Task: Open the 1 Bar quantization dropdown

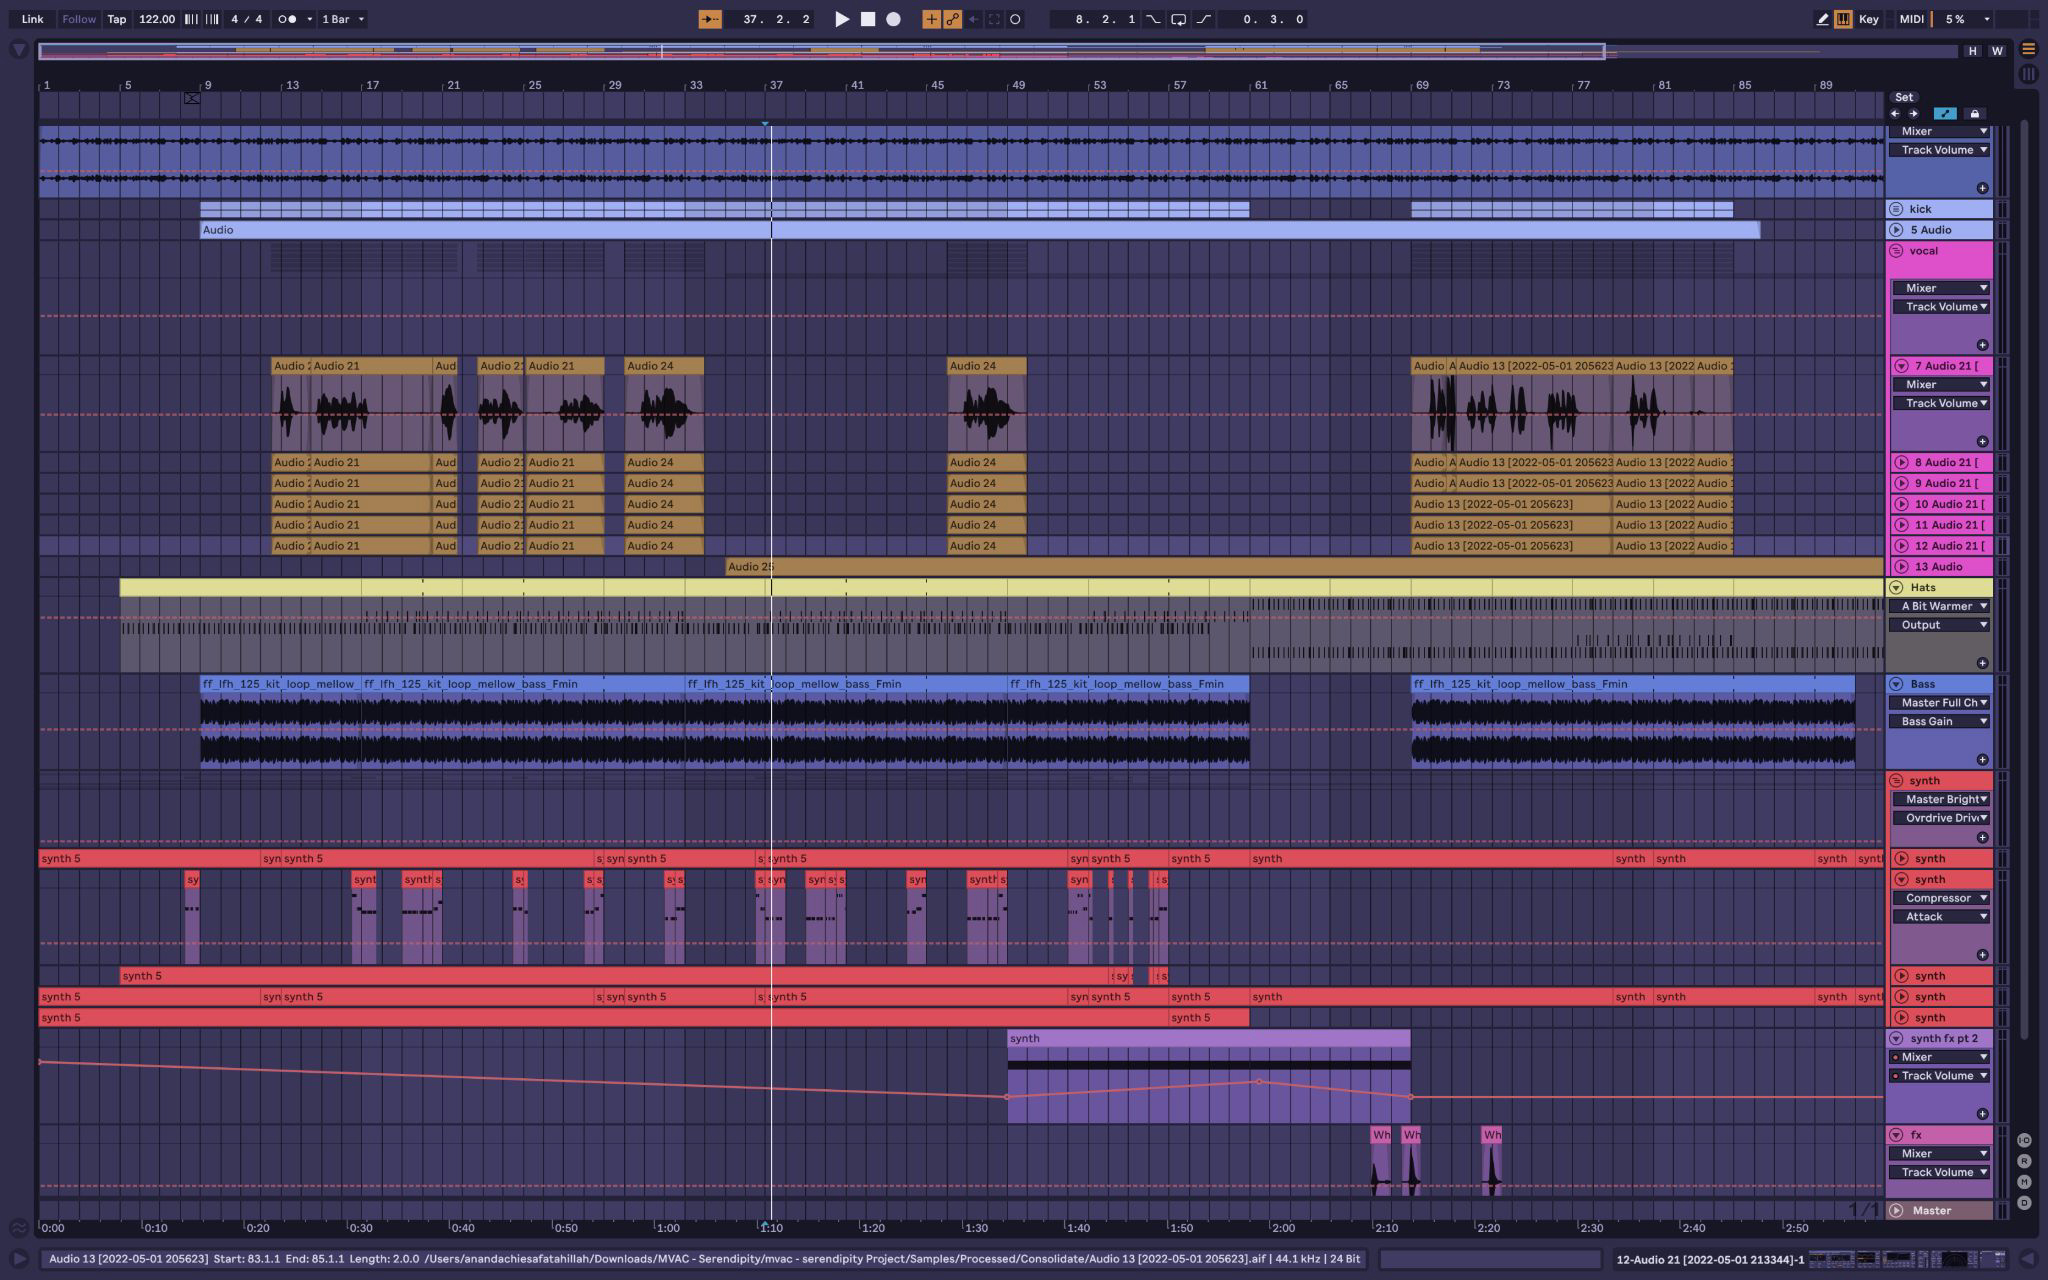Action: click(343, 19)
